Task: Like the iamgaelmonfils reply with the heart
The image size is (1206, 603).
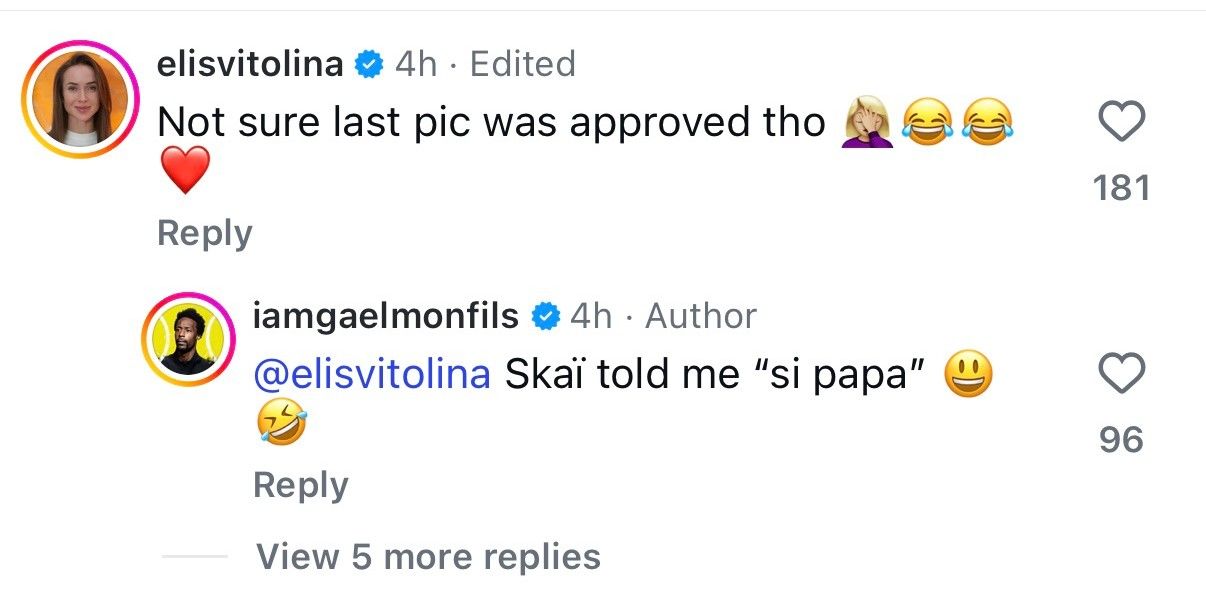Action: (x=1122, y=375)
